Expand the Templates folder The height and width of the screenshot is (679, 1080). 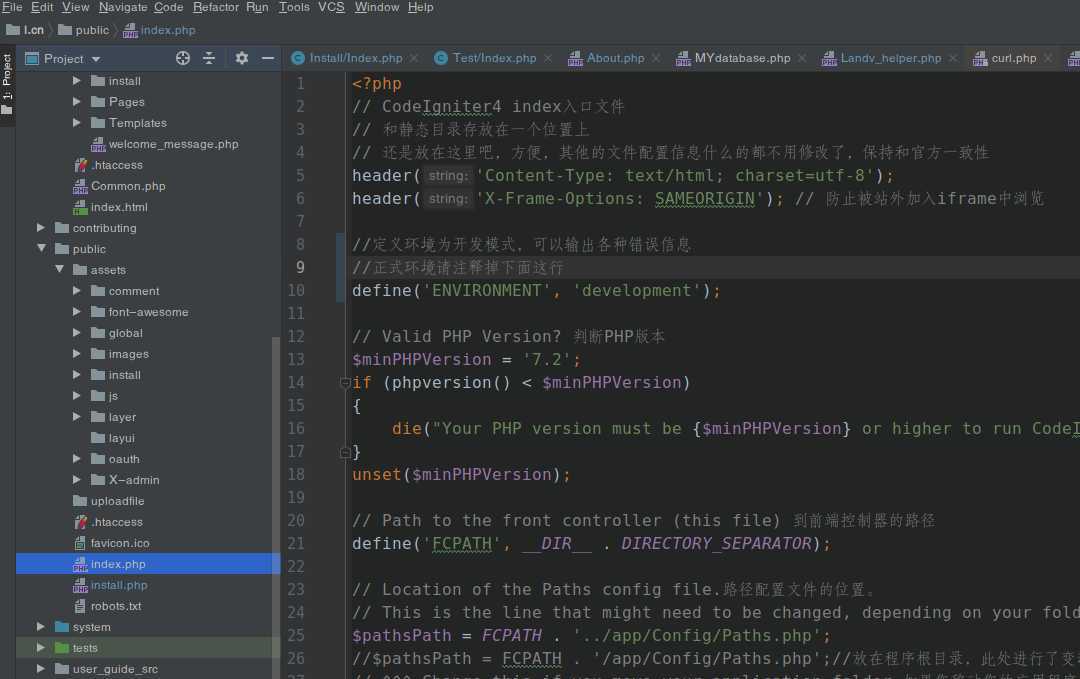(76, 123)
